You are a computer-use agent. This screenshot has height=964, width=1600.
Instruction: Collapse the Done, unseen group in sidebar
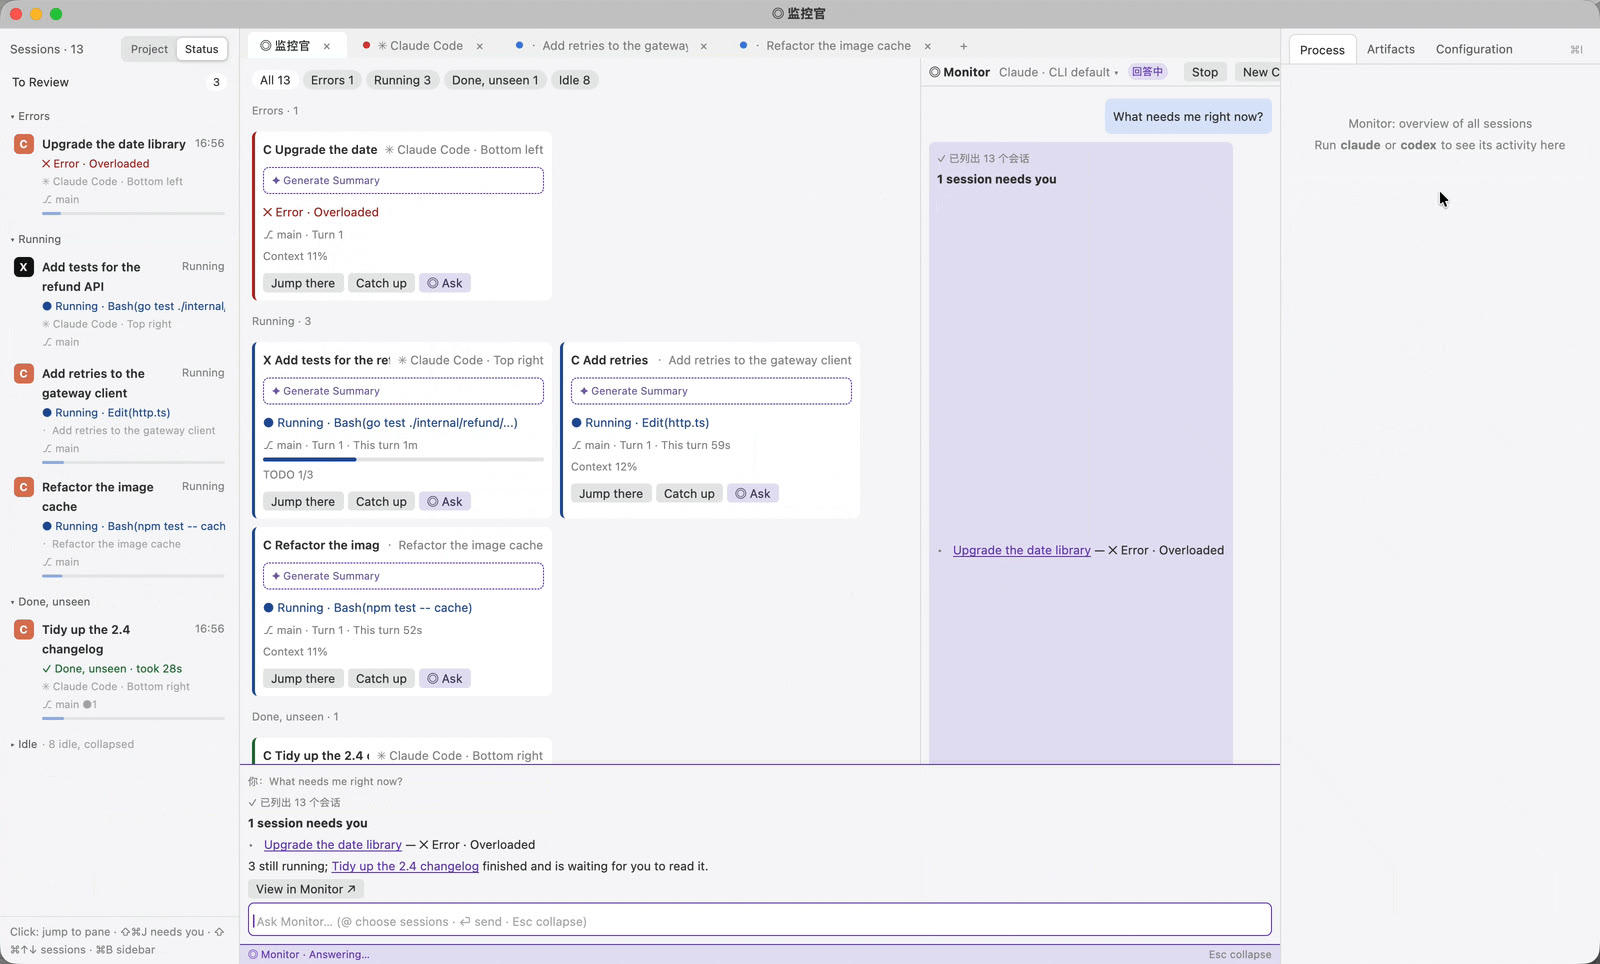(51, 602)
